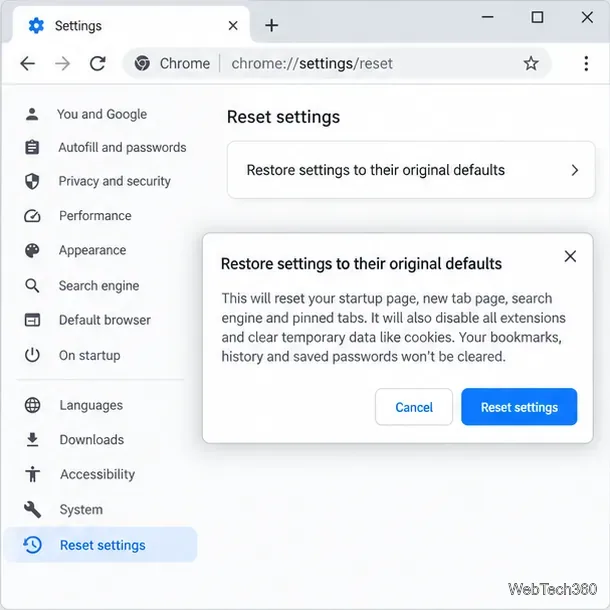Click the wrench icon for System

pyautogui.click(x=32, y=509)
